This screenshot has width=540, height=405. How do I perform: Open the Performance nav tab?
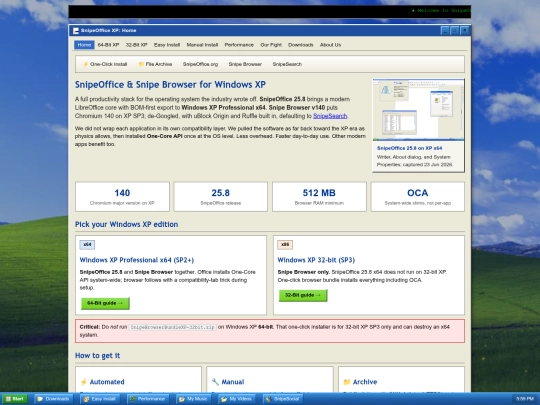point(239,45)
